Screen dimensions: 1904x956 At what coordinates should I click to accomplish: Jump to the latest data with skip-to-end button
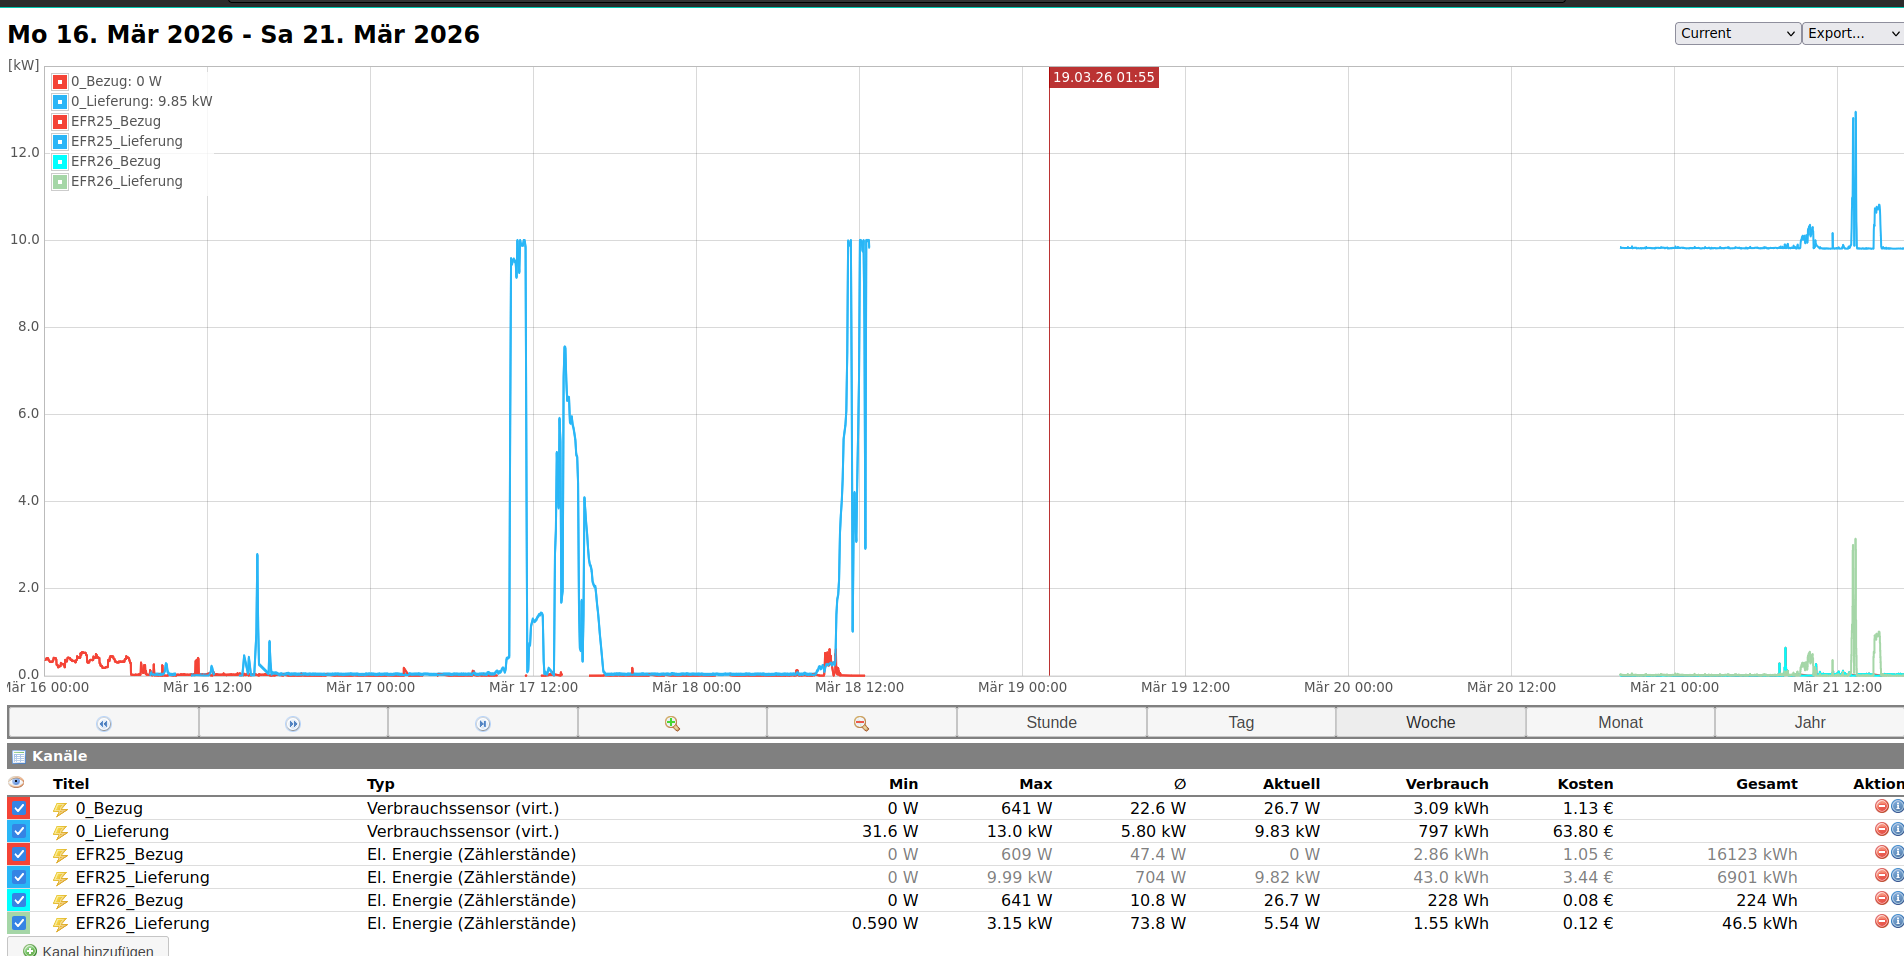(483, 723)
